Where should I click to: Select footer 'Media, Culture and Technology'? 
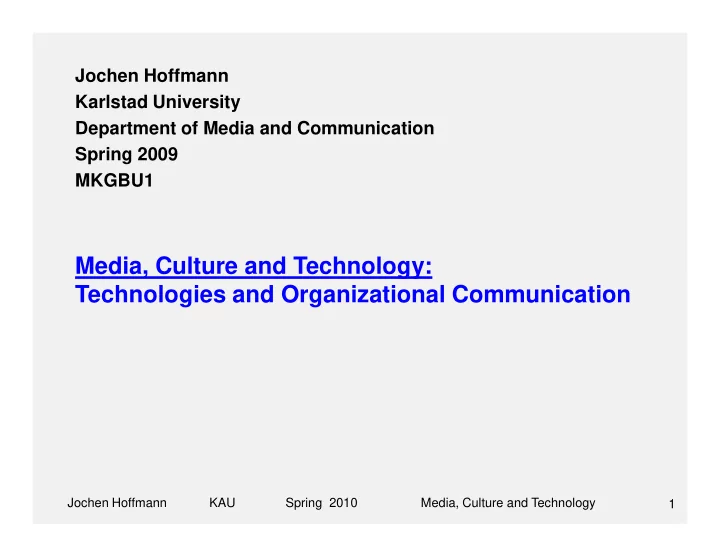(x=508, y=503)
